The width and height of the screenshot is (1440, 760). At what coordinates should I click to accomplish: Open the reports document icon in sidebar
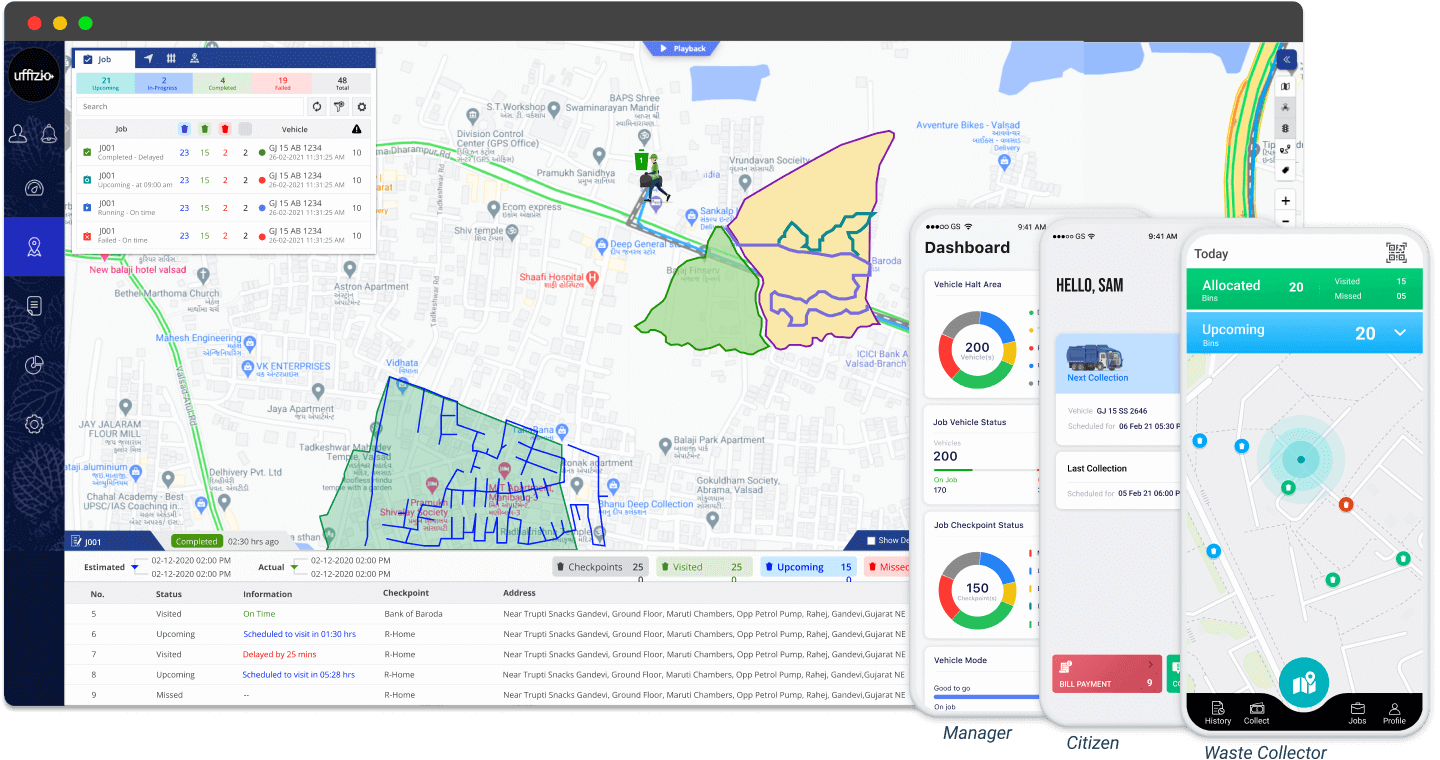pyautogui.click(x=34, y=305)
